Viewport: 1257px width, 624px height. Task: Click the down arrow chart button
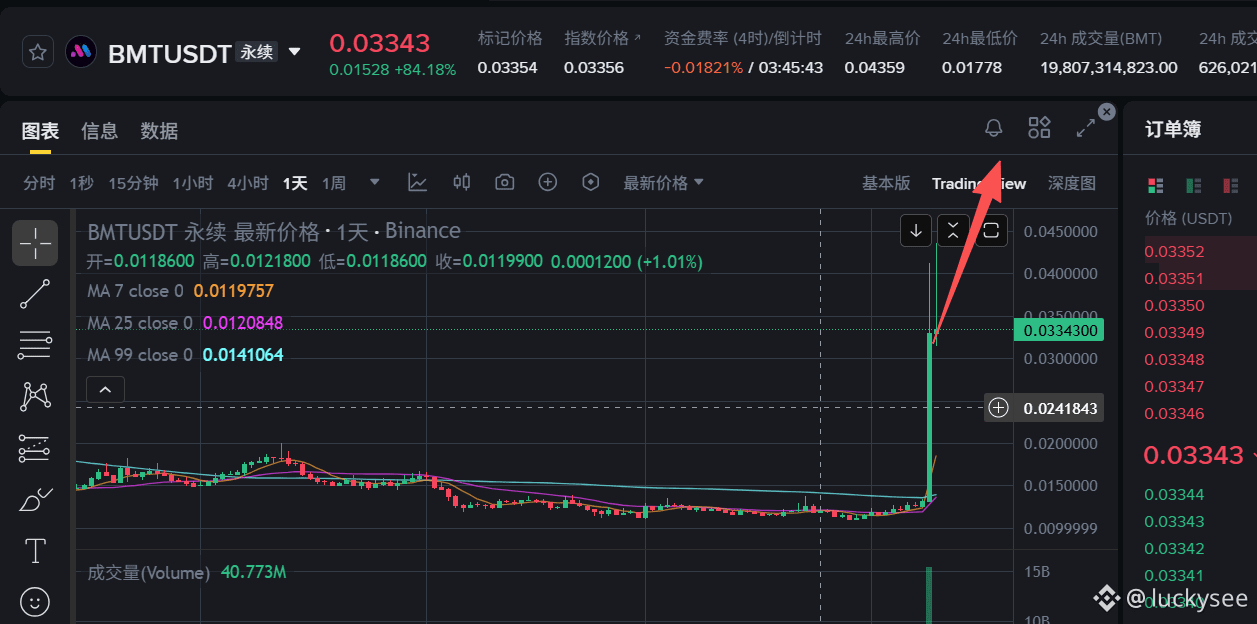pos(916,231)
